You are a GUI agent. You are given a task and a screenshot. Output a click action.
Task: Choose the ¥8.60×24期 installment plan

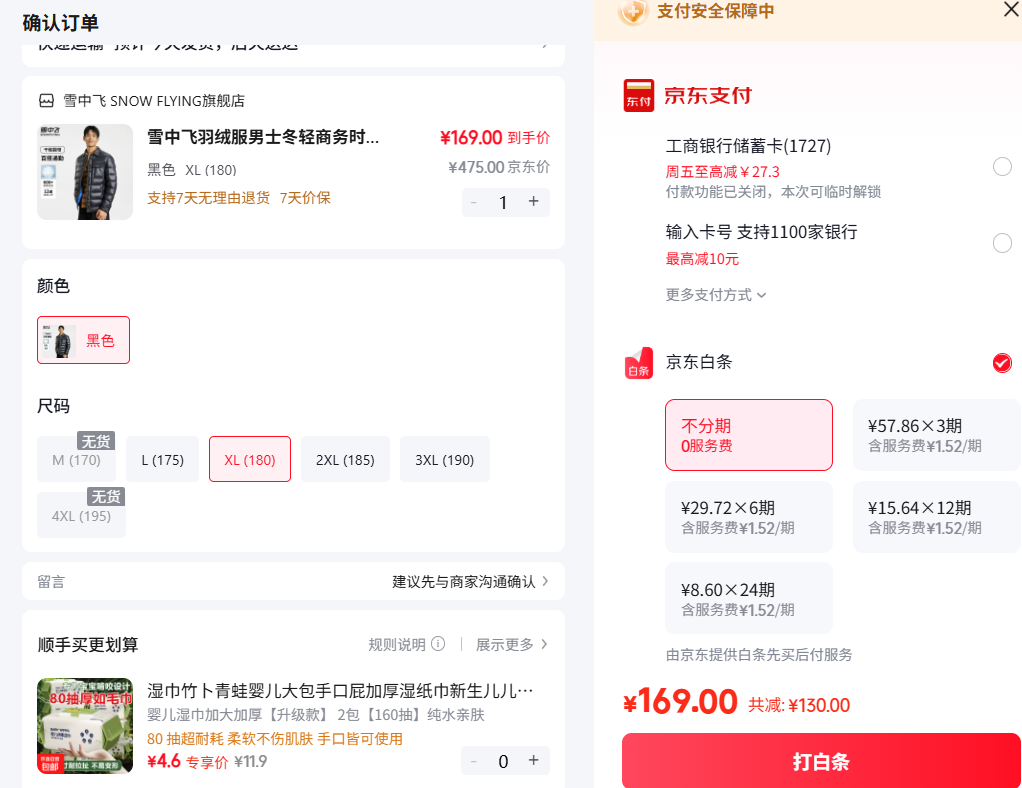tap(748, 598)
